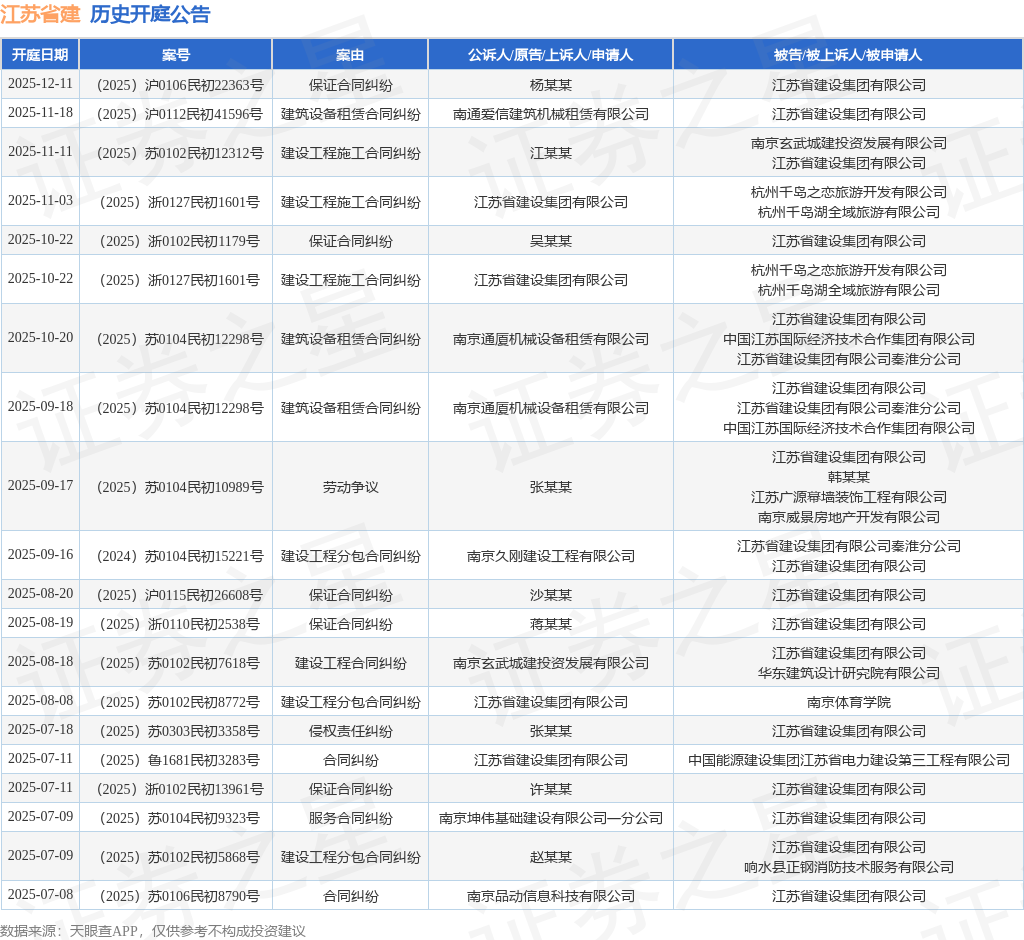
Task: Select case number (2024)苏0104民初15221号
Action: click(x=180, y=557)
